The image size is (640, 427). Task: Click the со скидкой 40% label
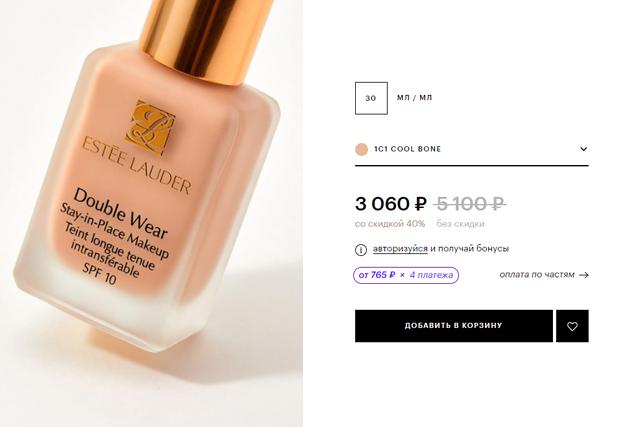pyautogui.click(x=390, y=224)
